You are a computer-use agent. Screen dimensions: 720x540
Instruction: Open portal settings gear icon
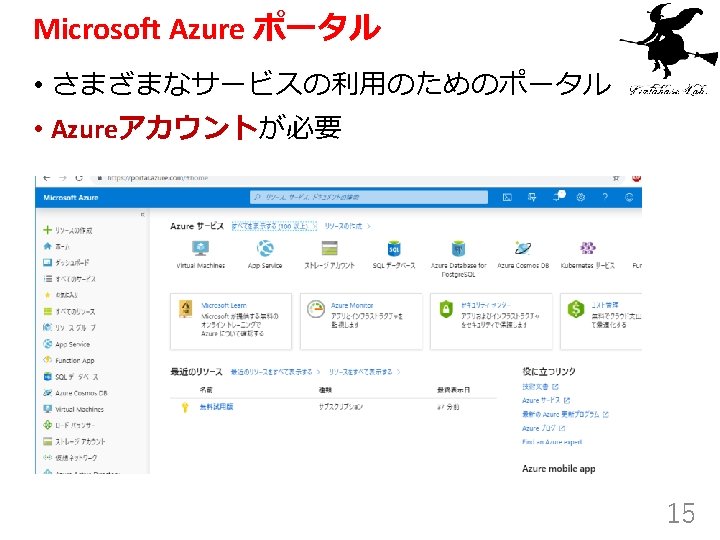(x=581, y=197)
